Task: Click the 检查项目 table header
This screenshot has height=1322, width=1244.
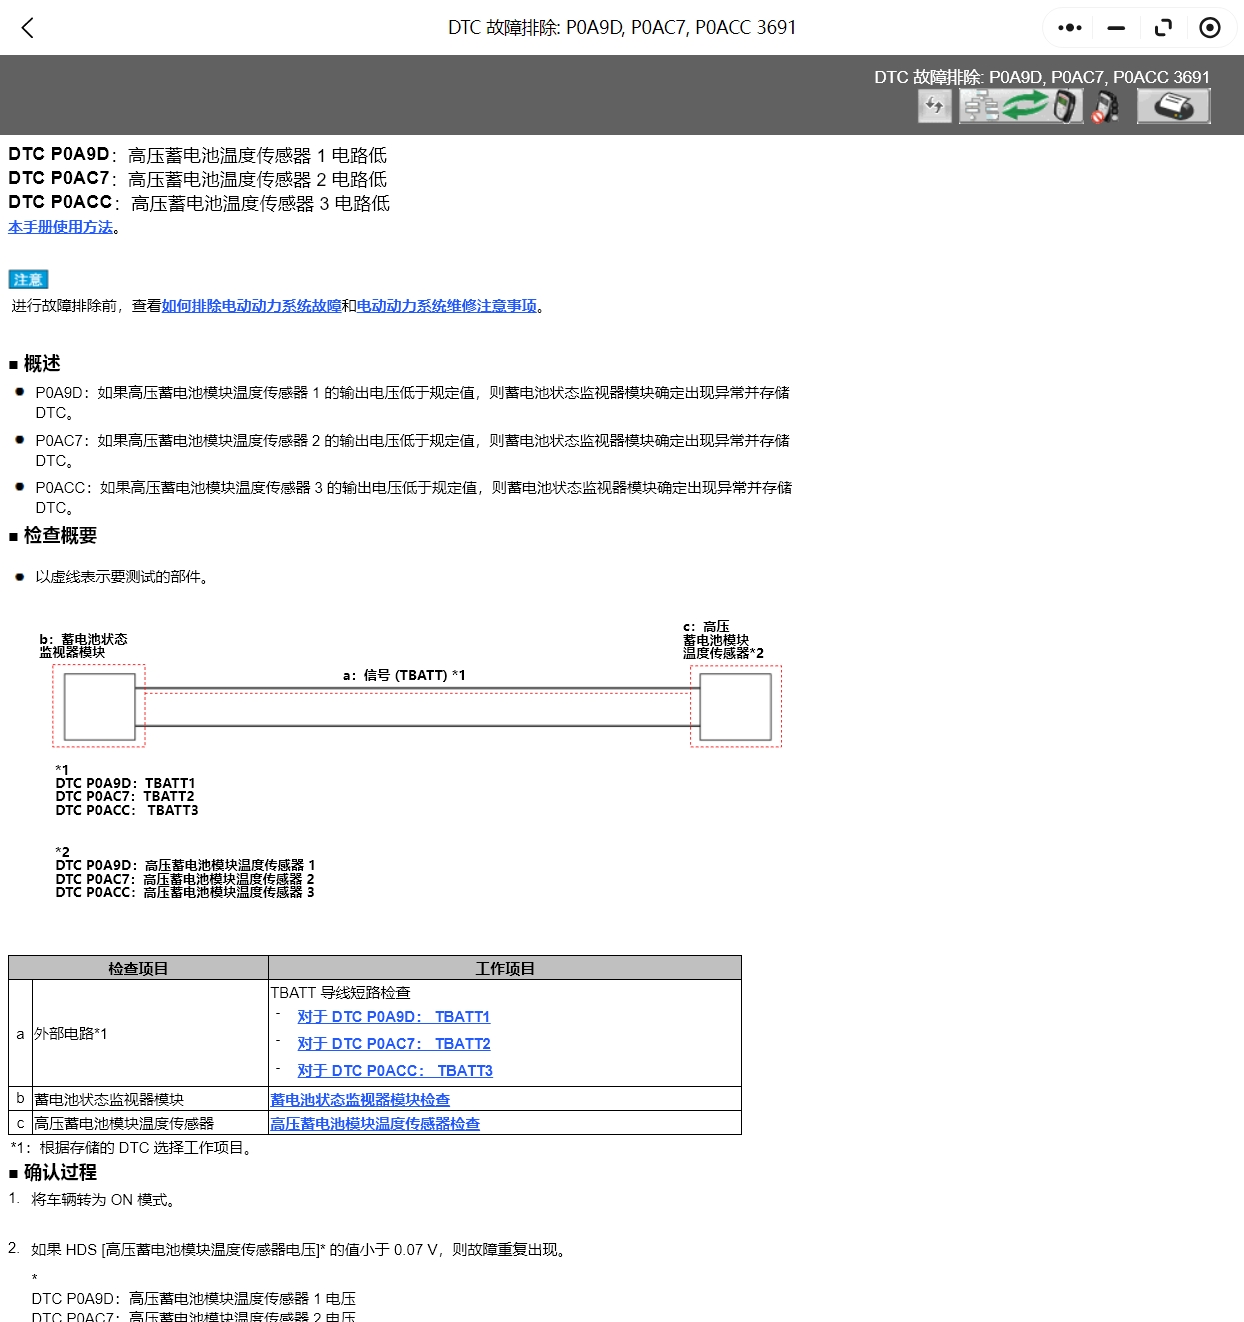Action: (138, 966)
